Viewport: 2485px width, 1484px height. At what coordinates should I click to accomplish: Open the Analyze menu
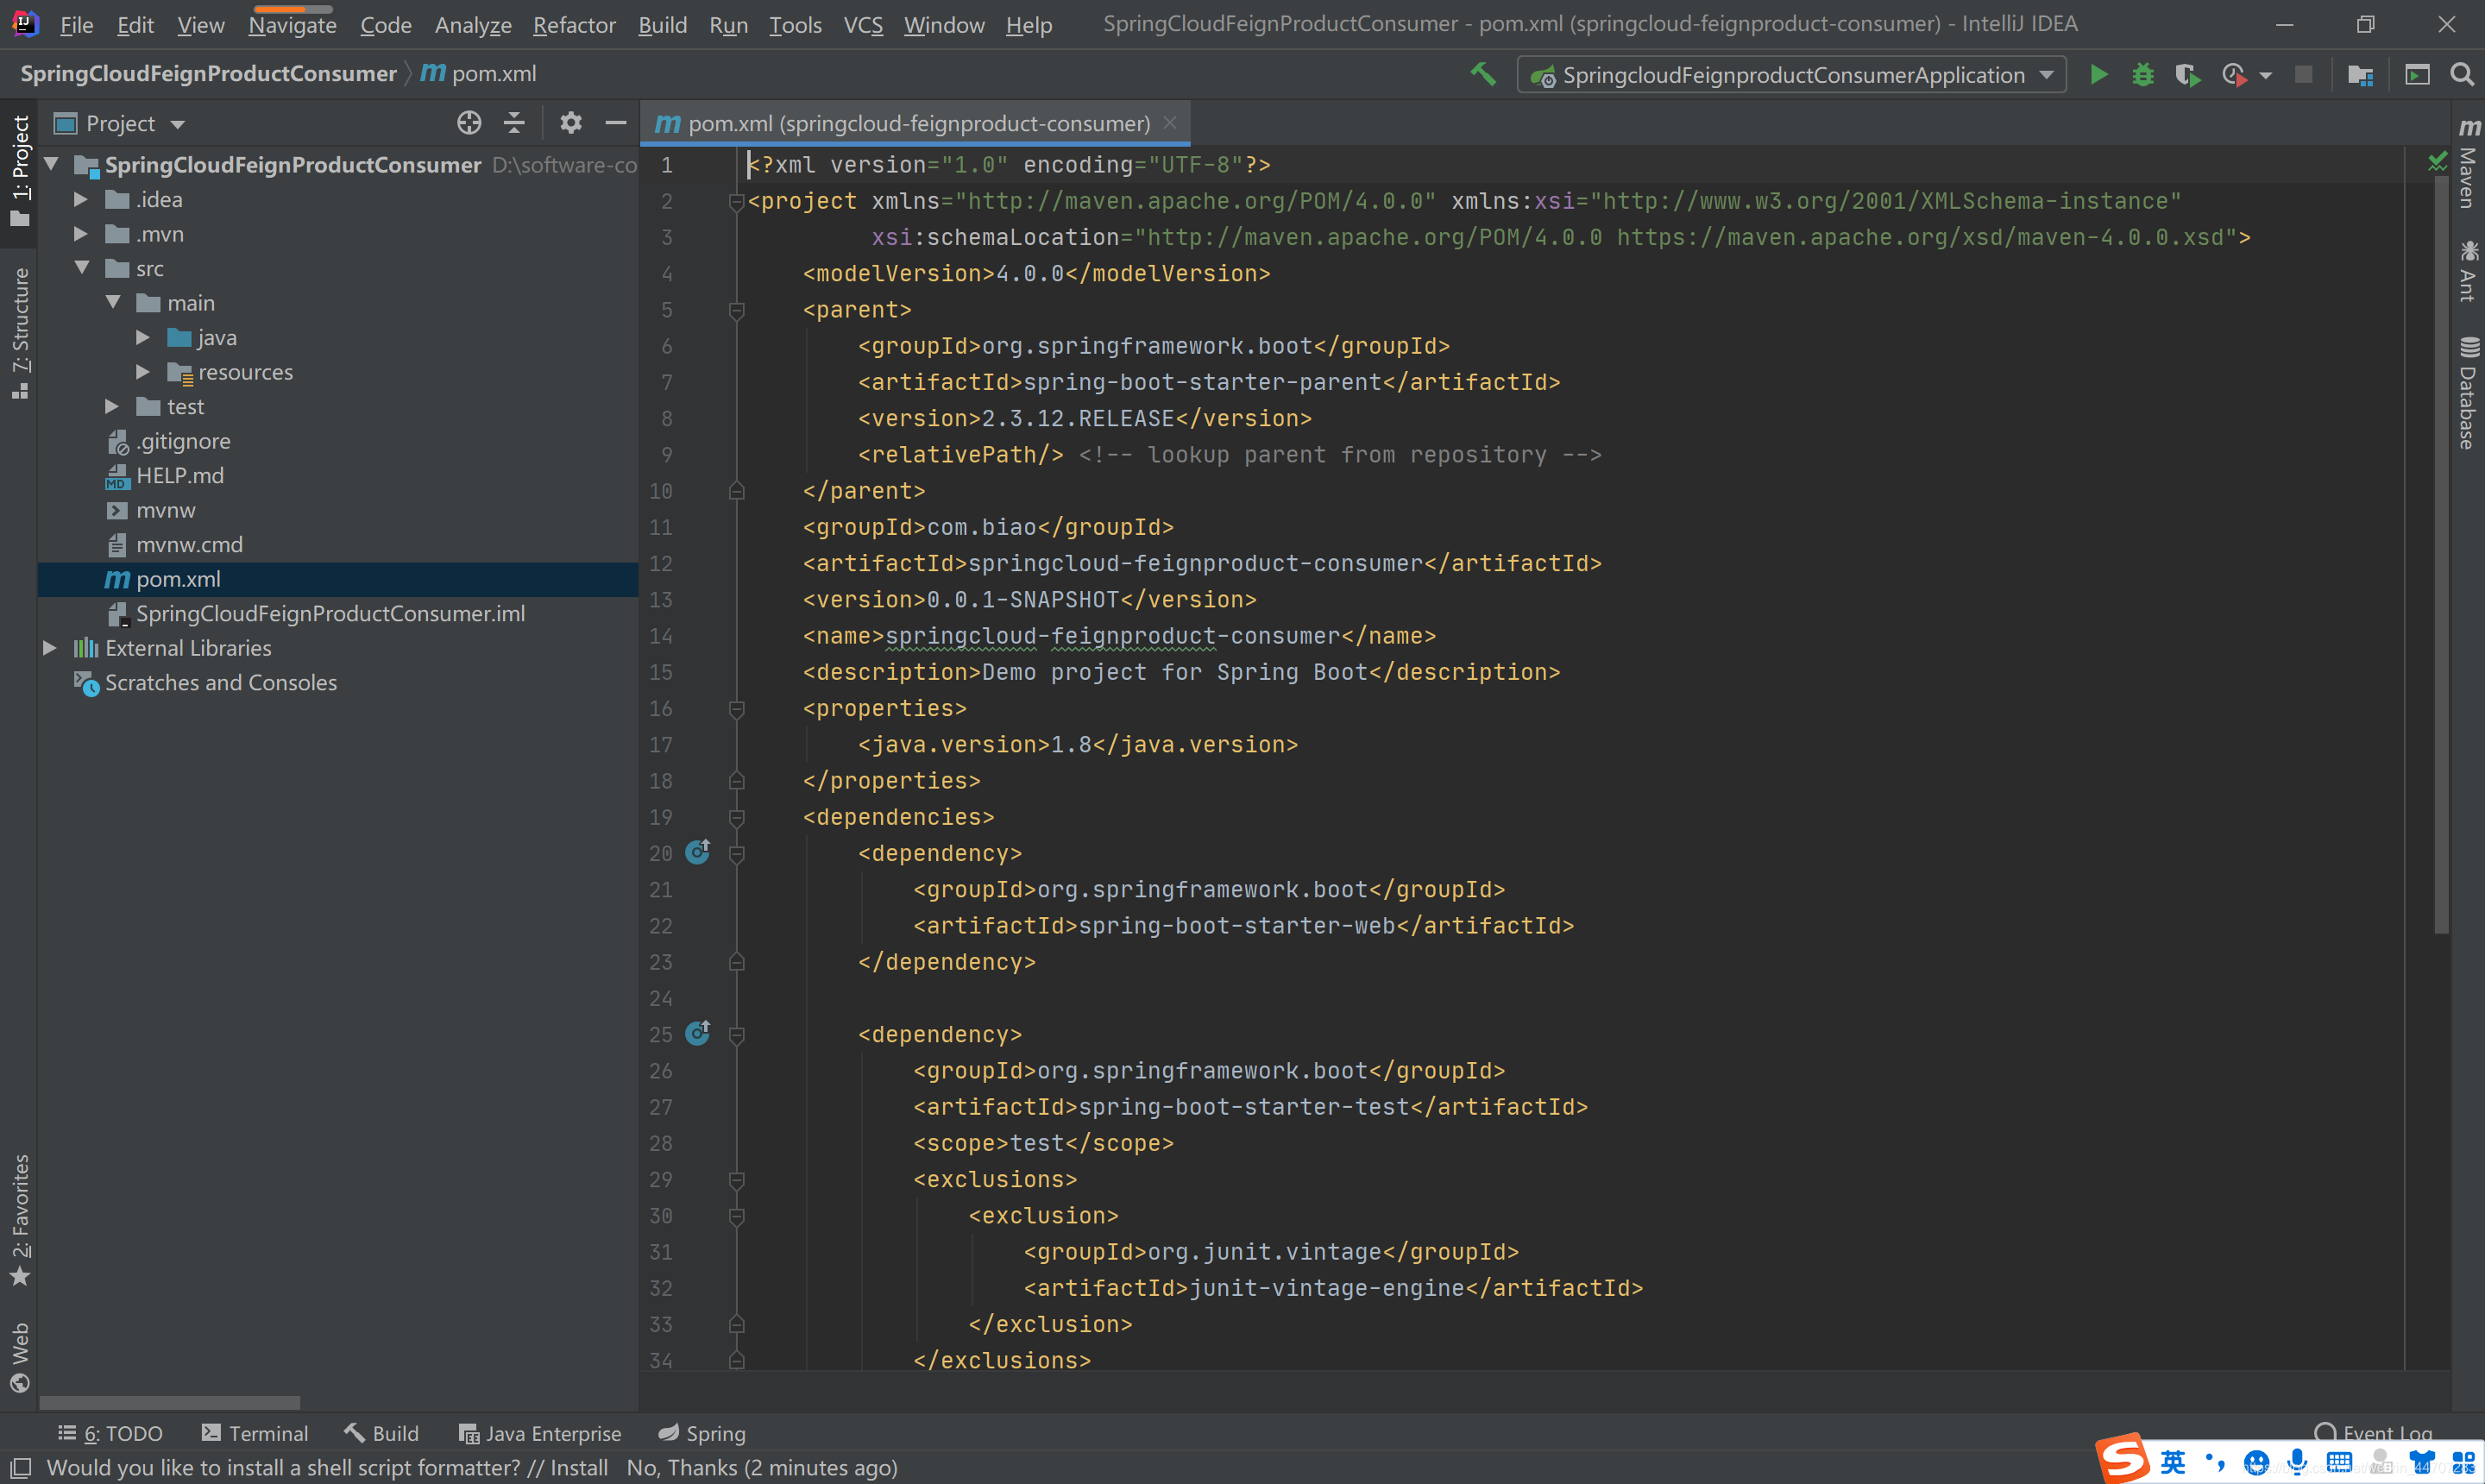tap(472, 24)
